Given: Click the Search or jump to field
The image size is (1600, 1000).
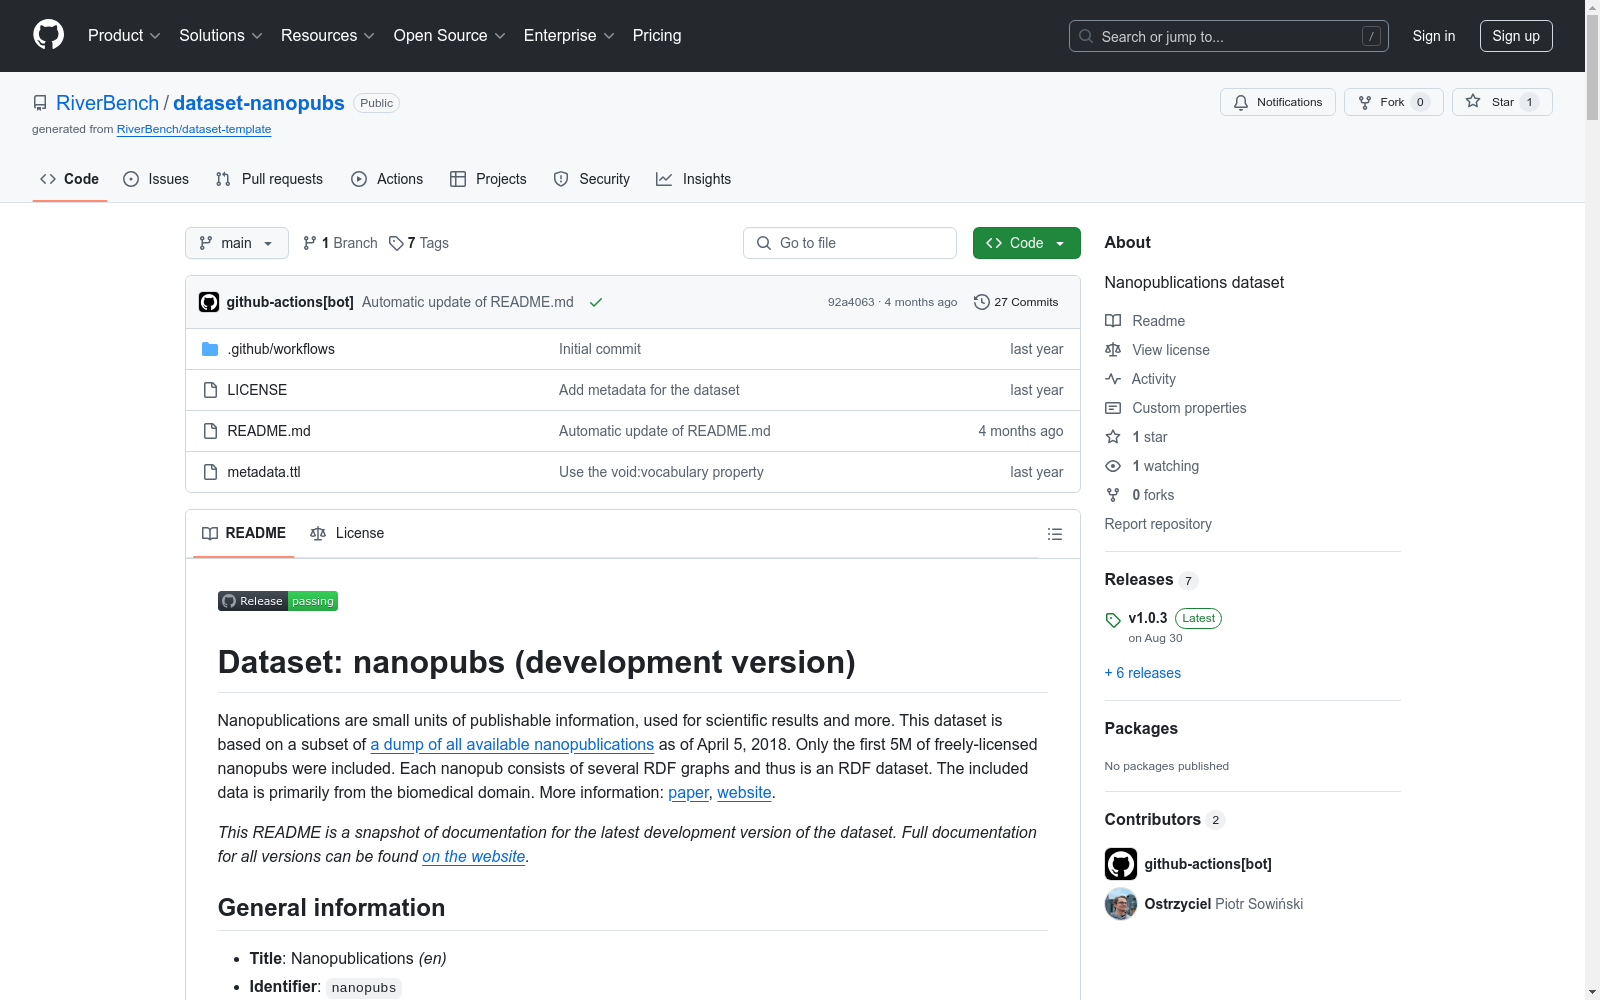Looking at the screenshot, I should [1229, 36].
